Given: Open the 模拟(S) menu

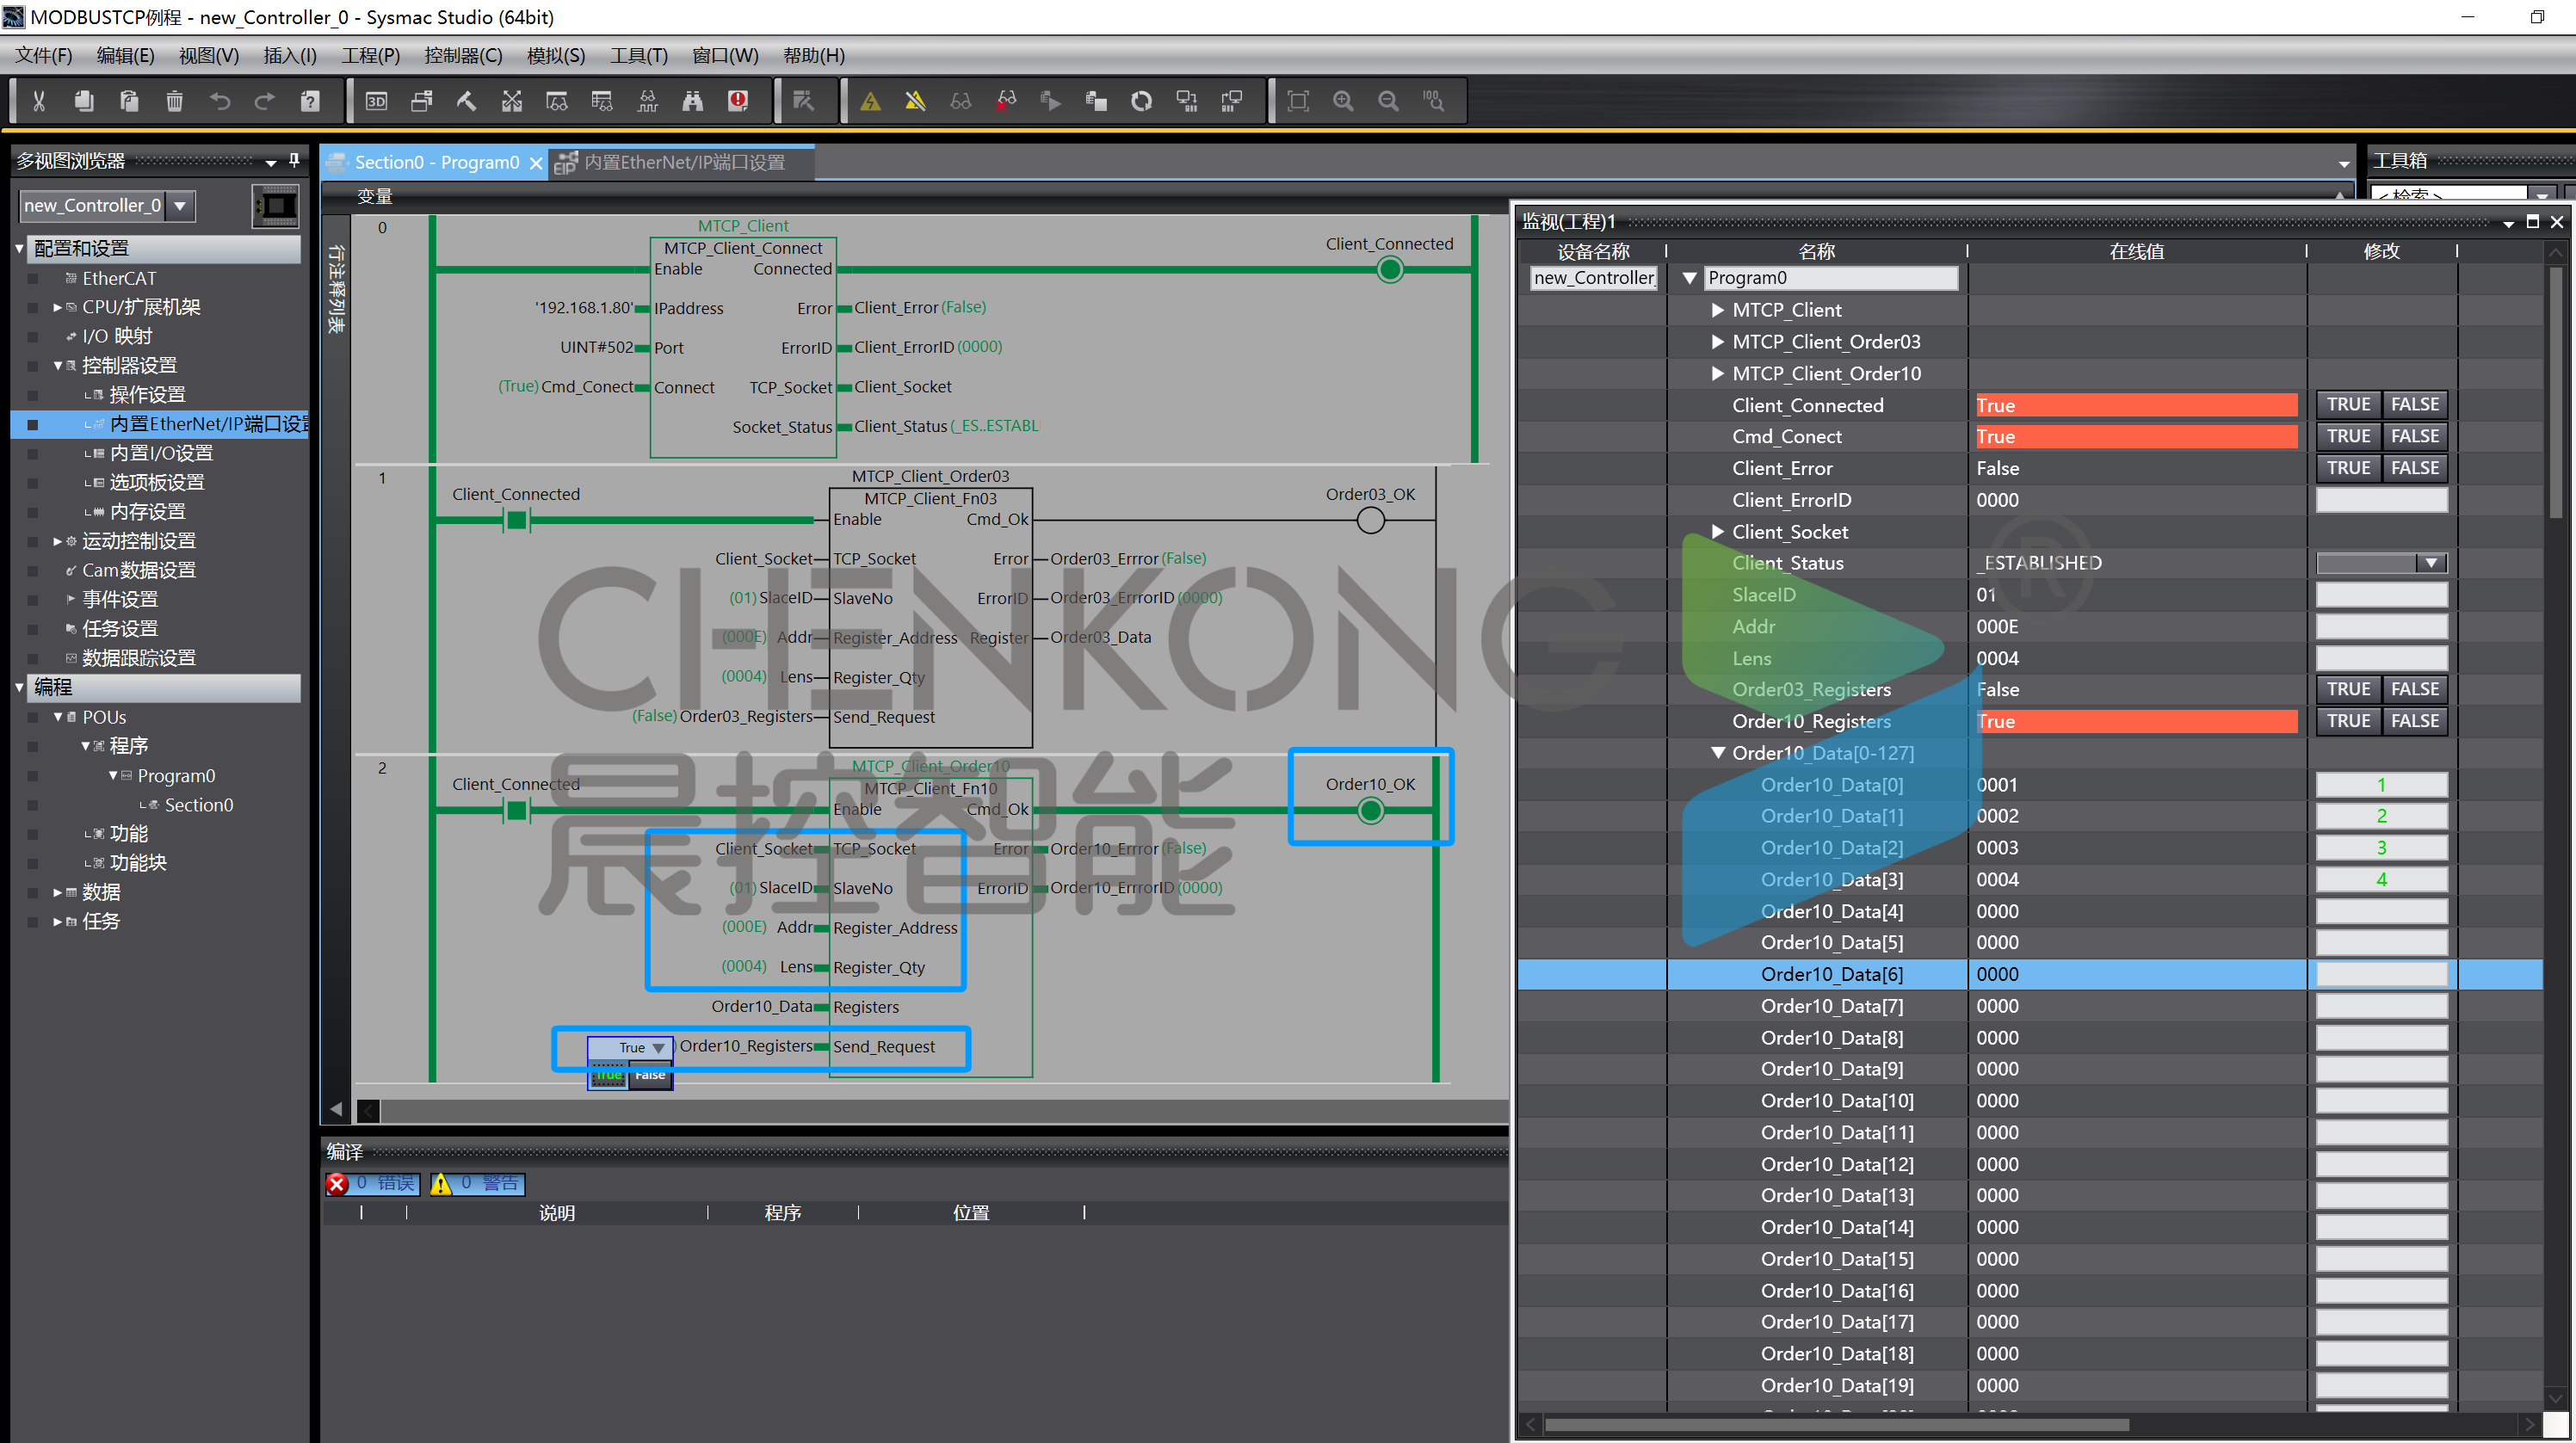Looking at the screenshot, I should 556,56.
